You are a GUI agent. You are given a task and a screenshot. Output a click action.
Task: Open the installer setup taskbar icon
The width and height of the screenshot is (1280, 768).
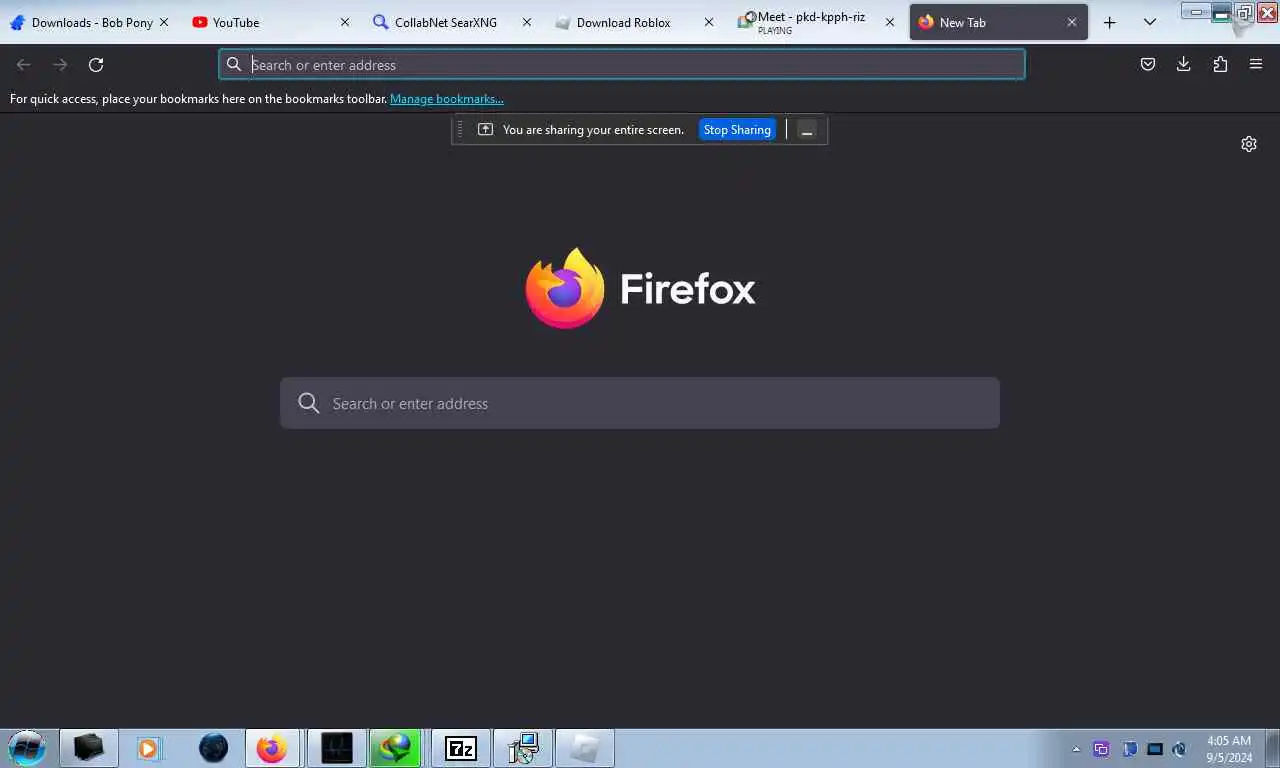pyautogui.click(x=523, y=748)
